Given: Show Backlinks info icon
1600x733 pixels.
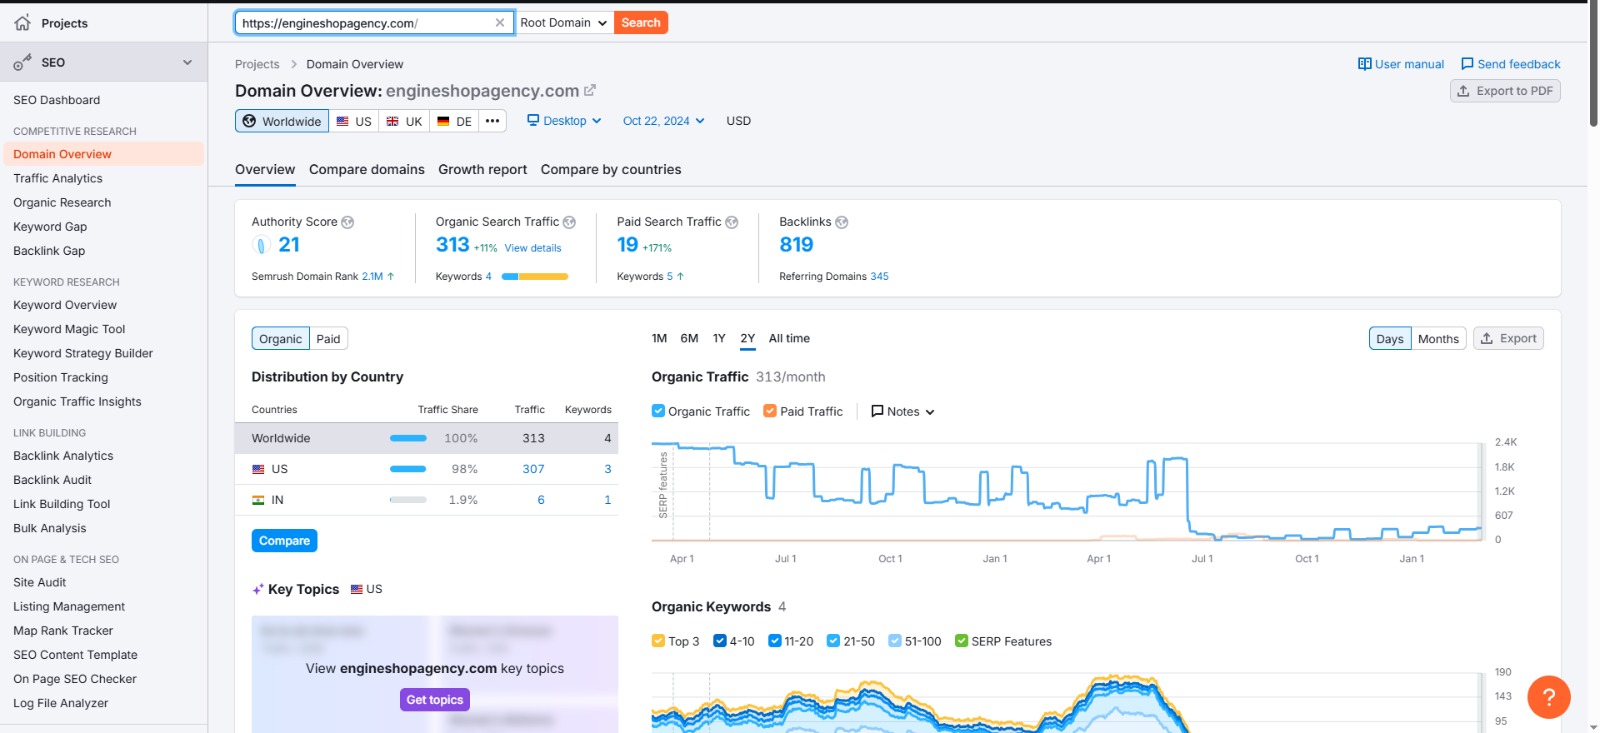Looking at the screenshot, I should 841,222.
